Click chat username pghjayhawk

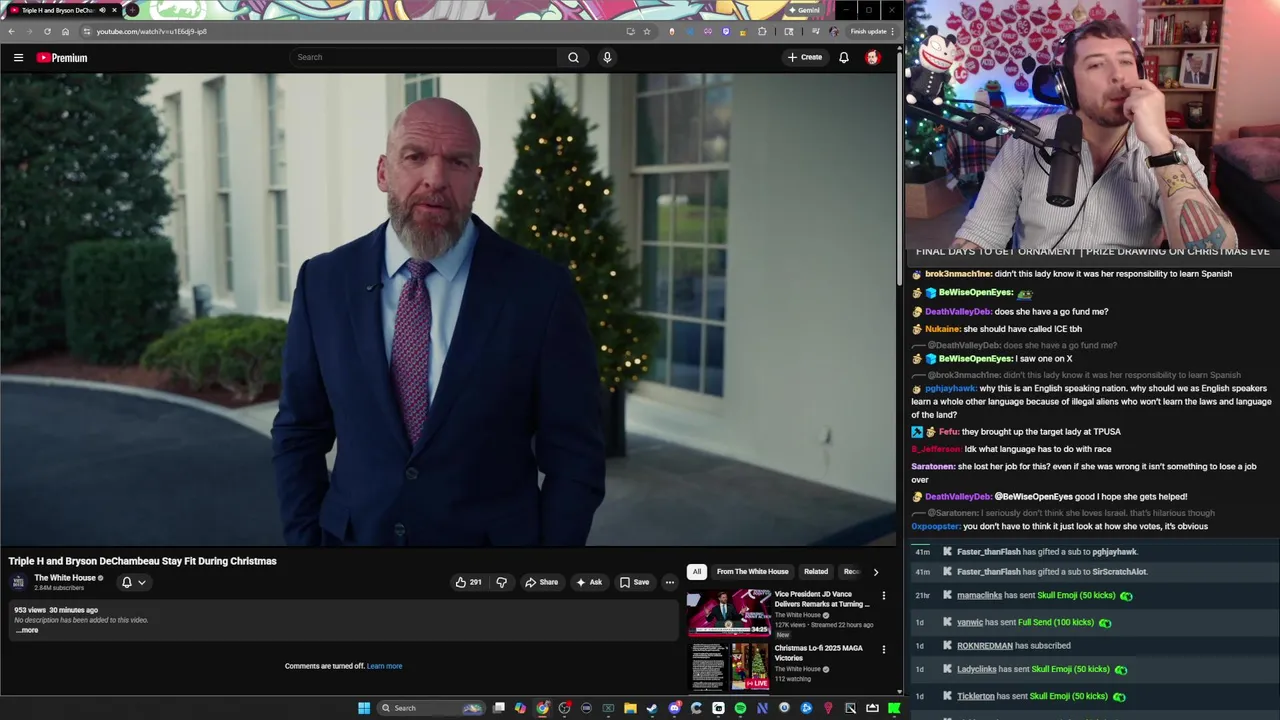(x=951, y=388)
